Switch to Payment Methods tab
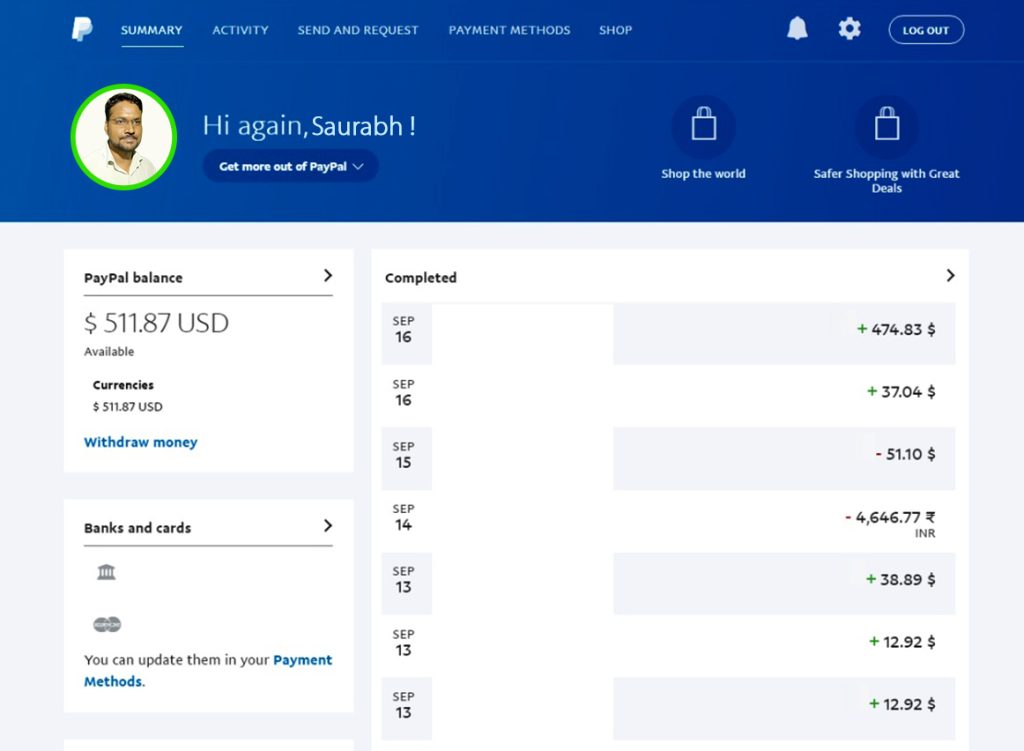The image size is (1024, 751). 509,30
